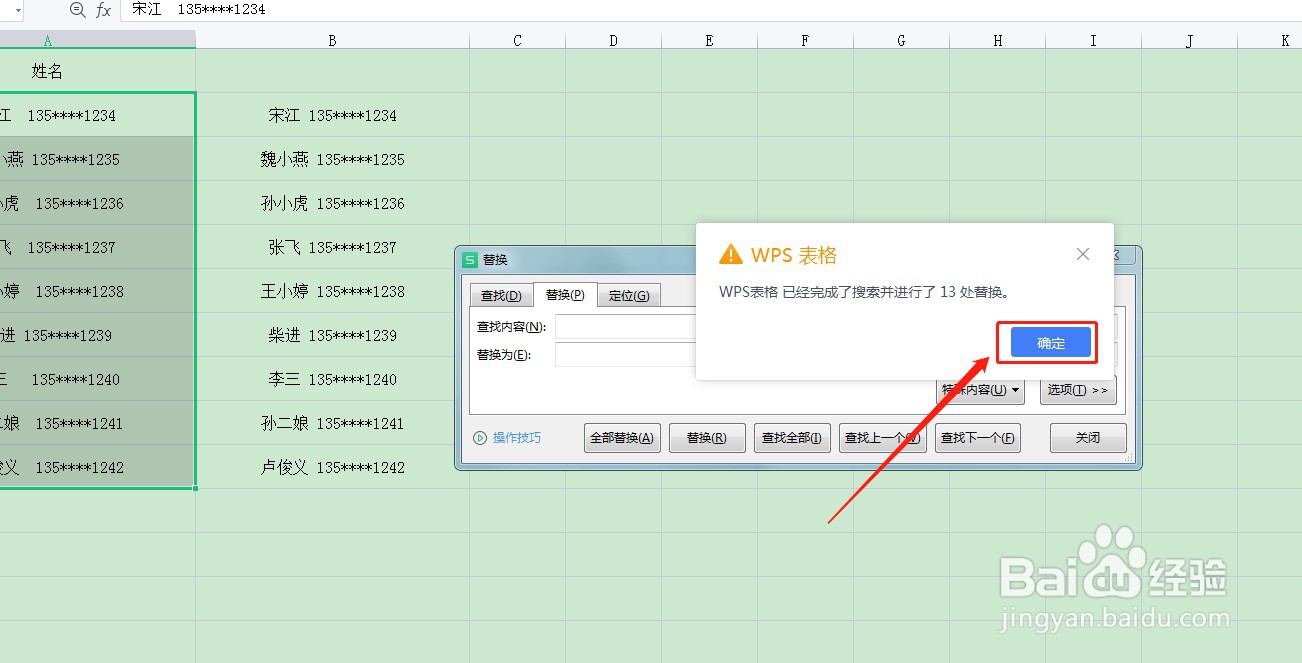The height and width of the screenshot is (663, 1302).
Task: Click column A cell ending 135****1234
Action: coord(98,115)
